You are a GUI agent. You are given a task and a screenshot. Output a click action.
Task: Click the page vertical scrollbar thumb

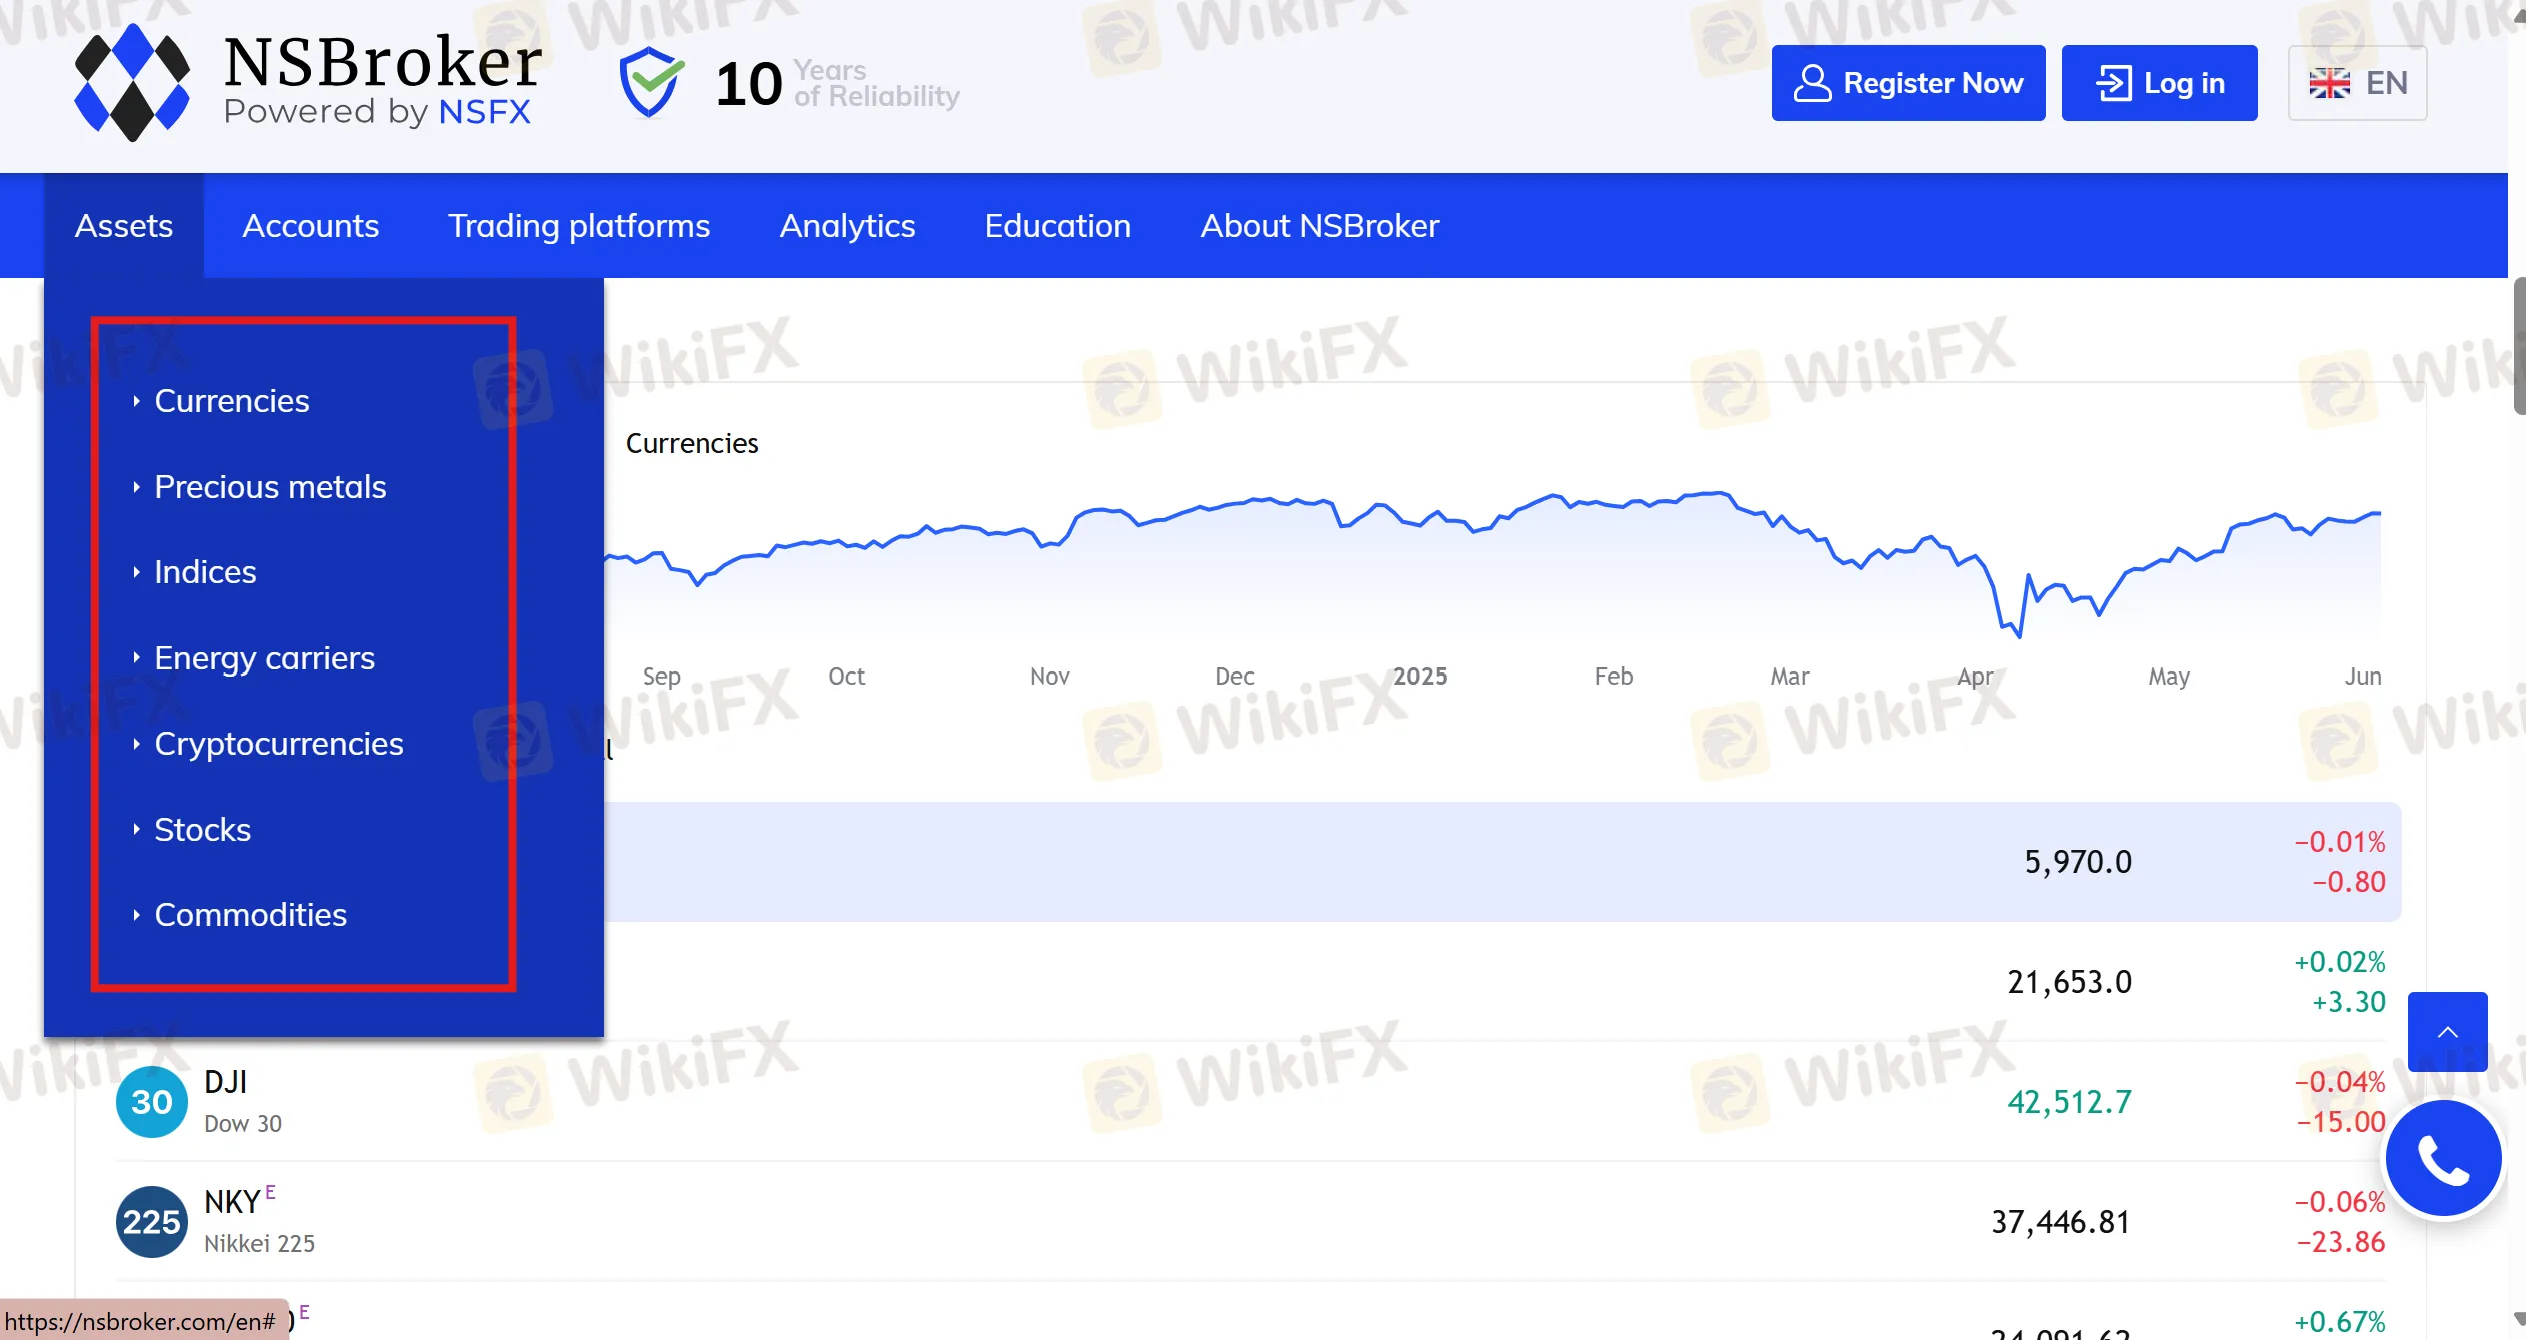coord(2518,346)
